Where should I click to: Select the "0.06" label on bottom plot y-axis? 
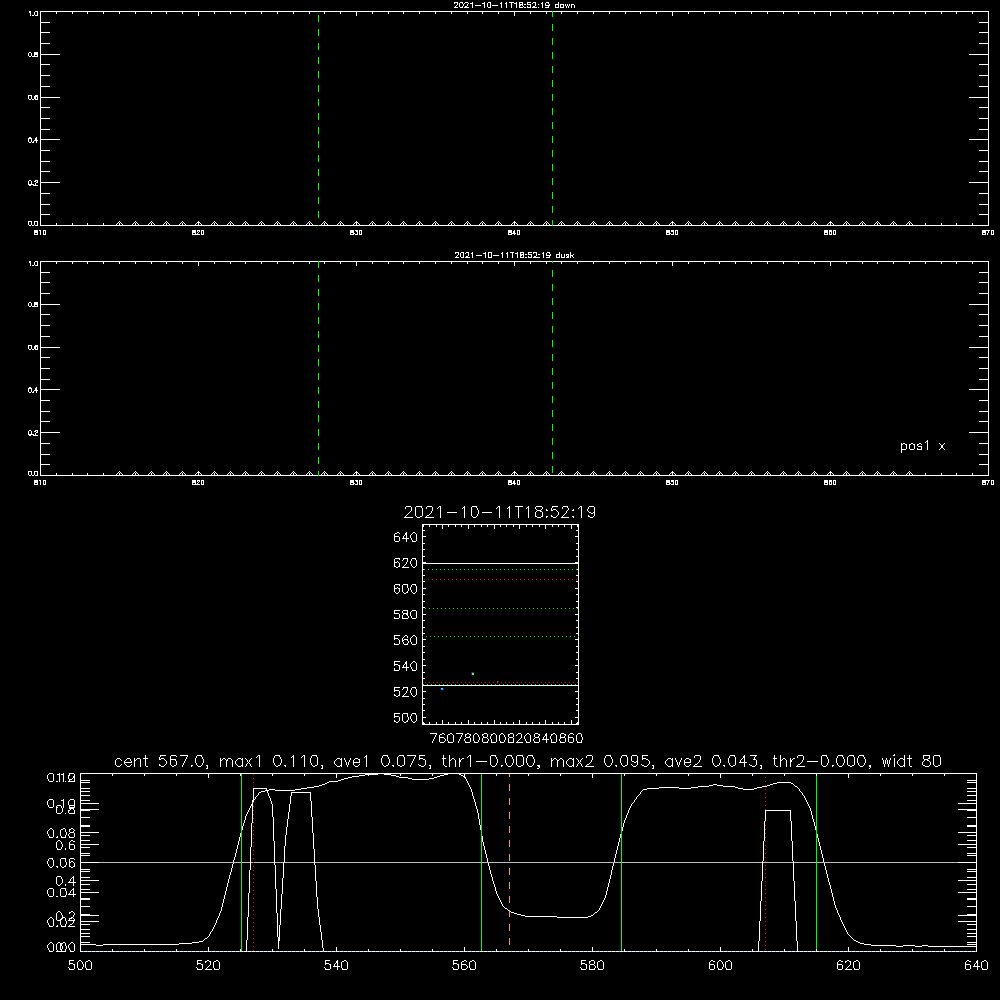point(61,862)
